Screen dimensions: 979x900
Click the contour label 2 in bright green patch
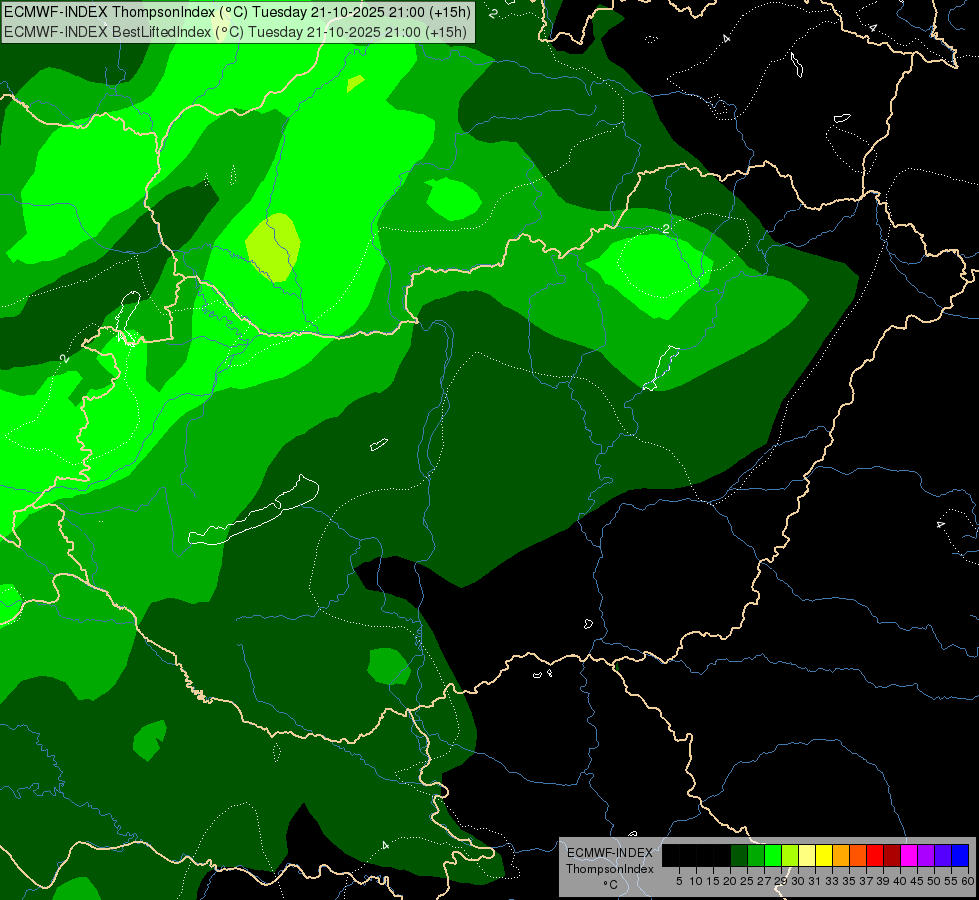(666, 229)
